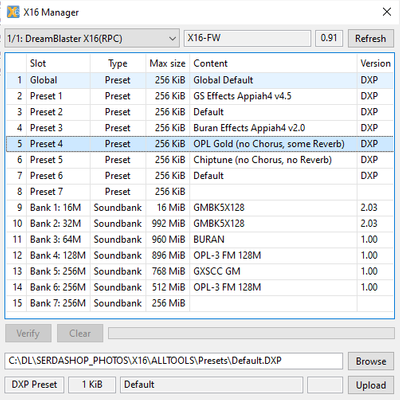This screenshot has height=400, width=400.
Task: Click the DXP Preset file type field
Action: pyautogui.click(x=34, y=385)
